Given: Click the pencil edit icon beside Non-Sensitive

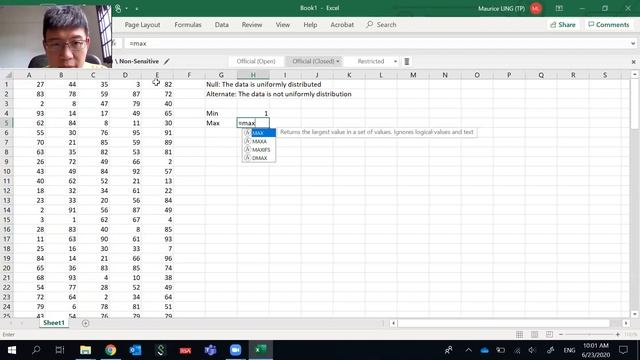Looking at the screenshot, I should [167, 61].
